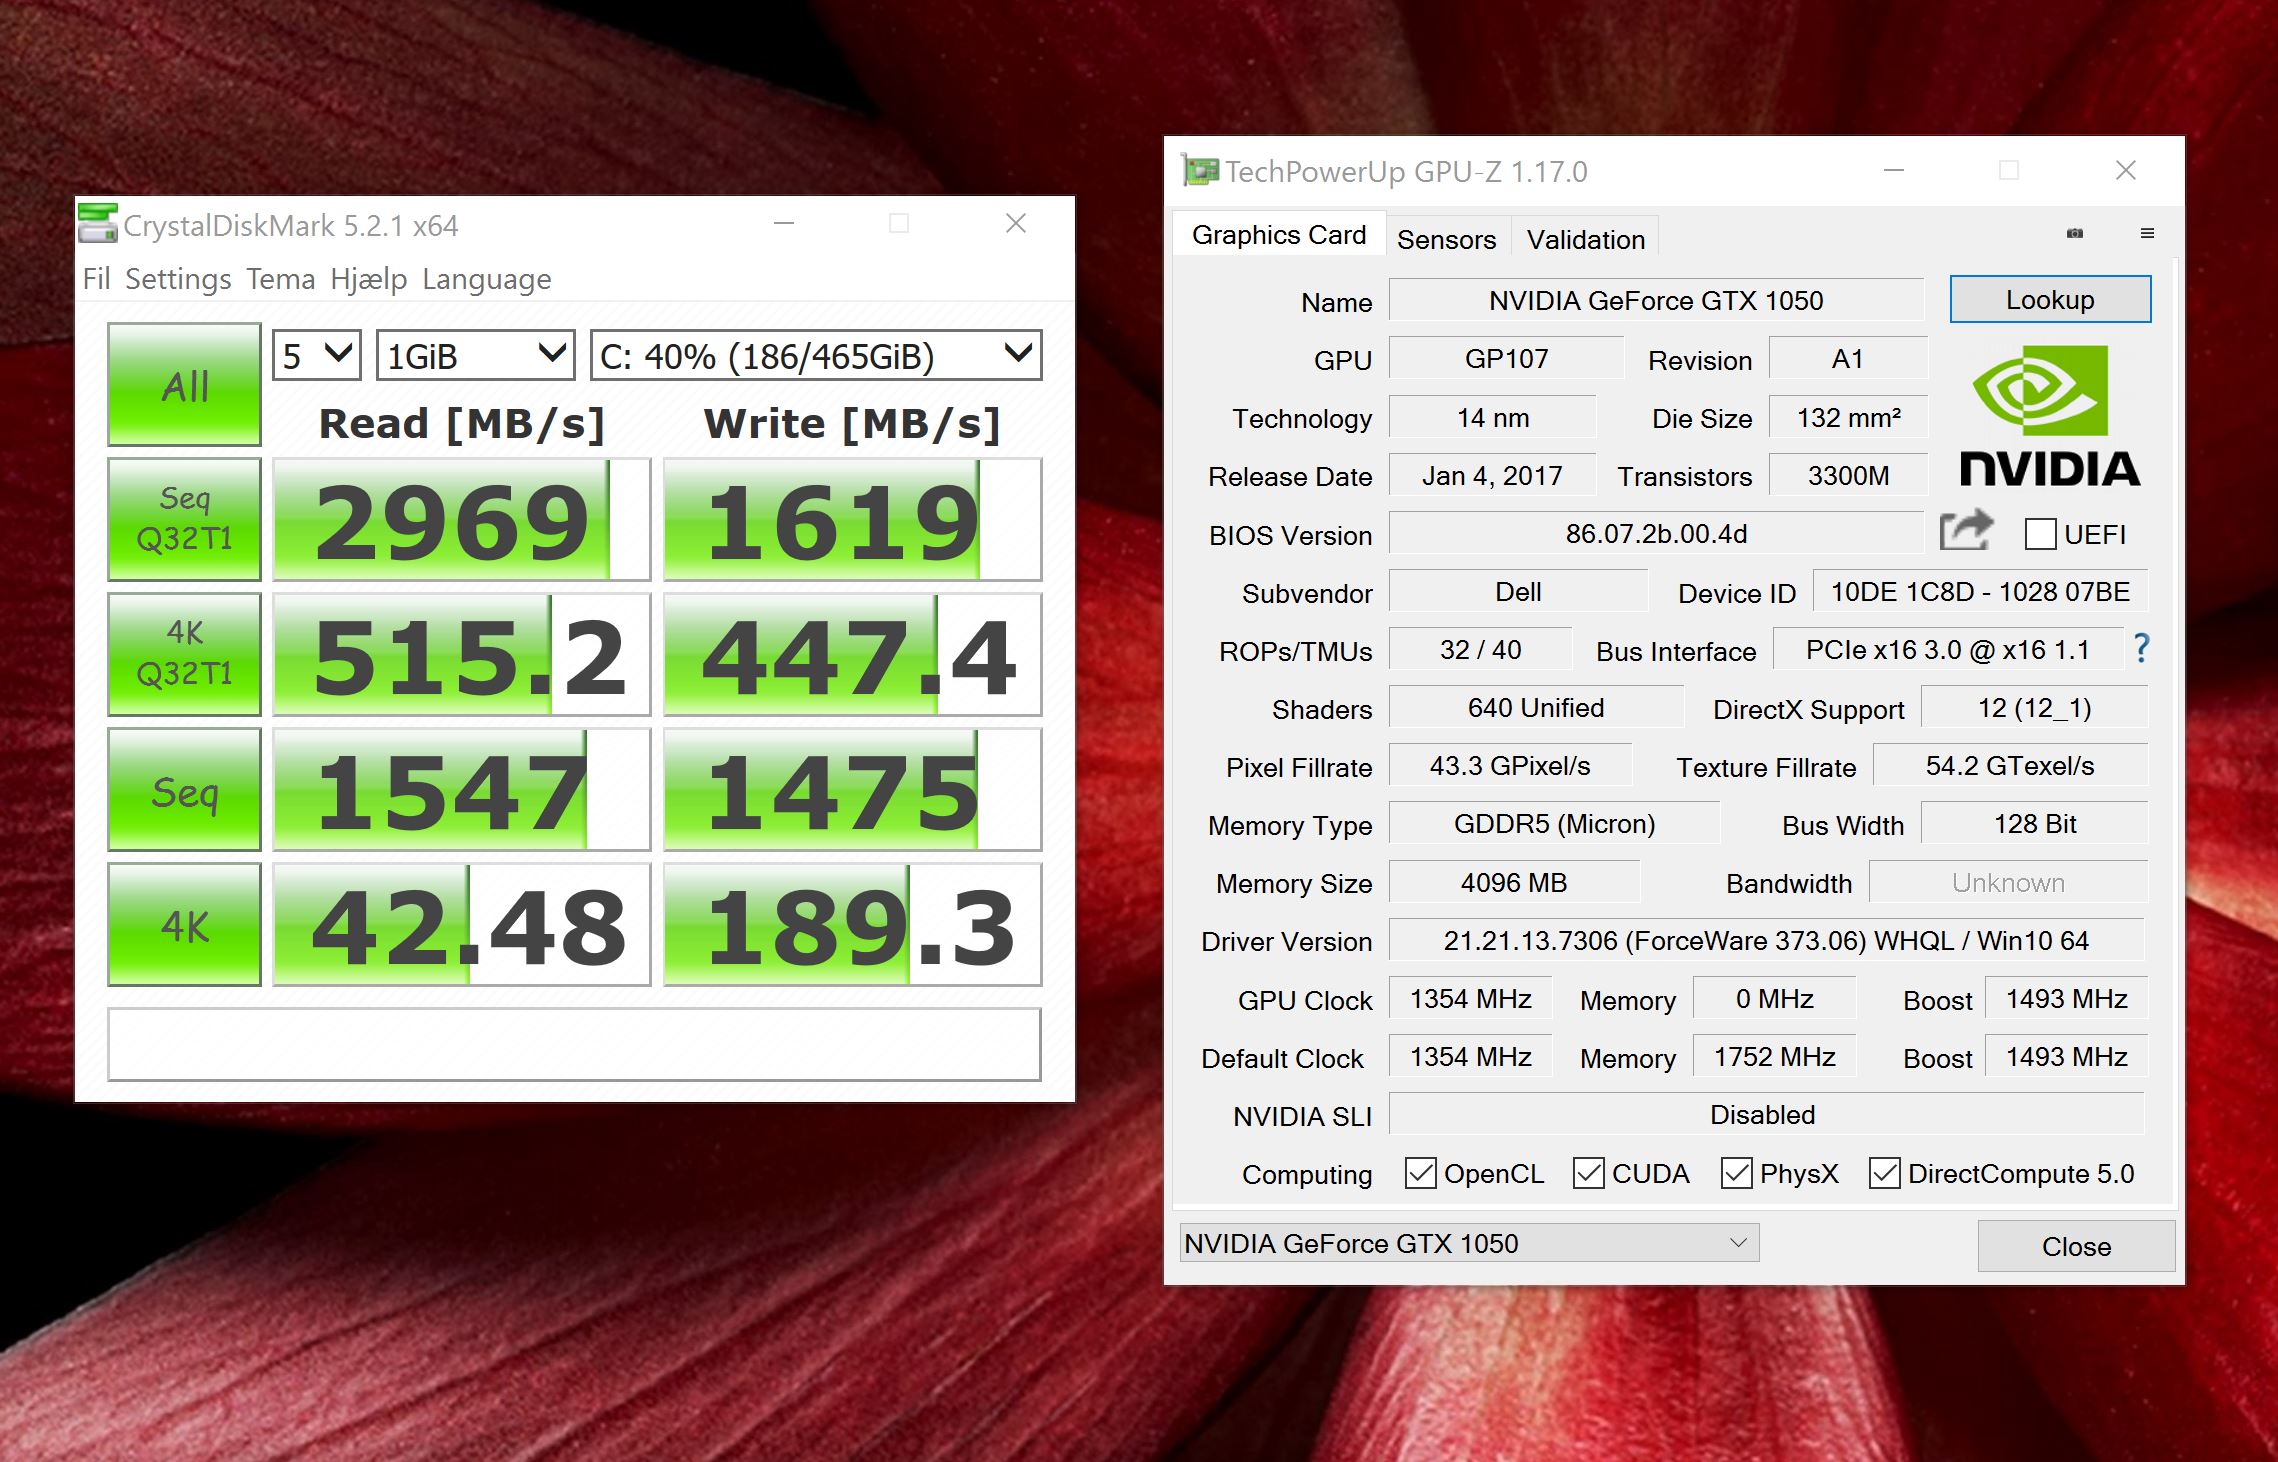The width and height of the screenshot is (2278, 1462).
Task: Click the Pixel Fillrate value 43.3 GPixel/s
Action: click(1510, 765)
